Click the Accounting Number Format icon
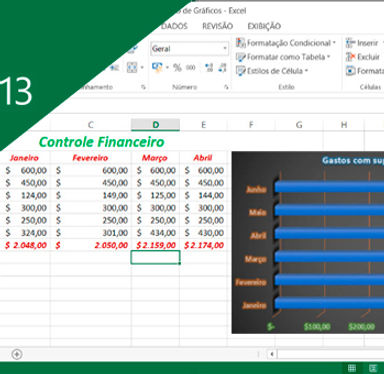 pyautogui.click(x=157, y=68)
